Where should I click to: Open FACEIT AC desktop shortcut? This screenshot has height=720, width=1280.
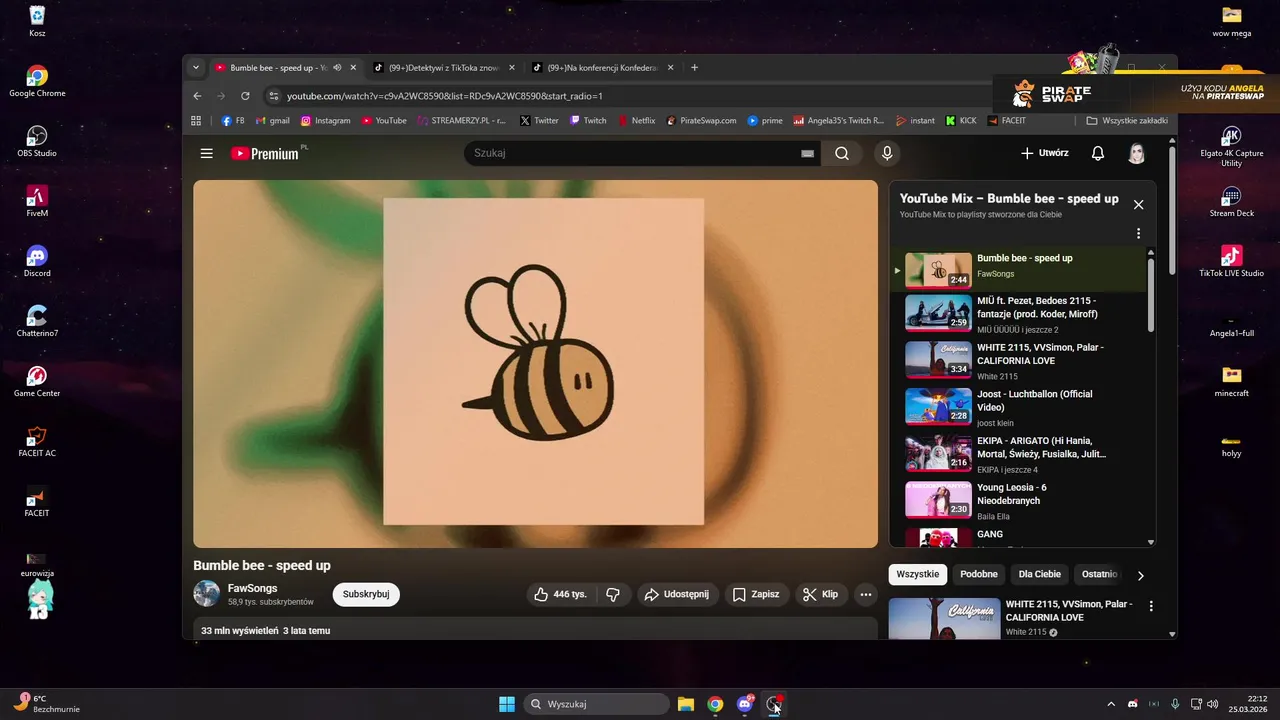click(37, 441)
